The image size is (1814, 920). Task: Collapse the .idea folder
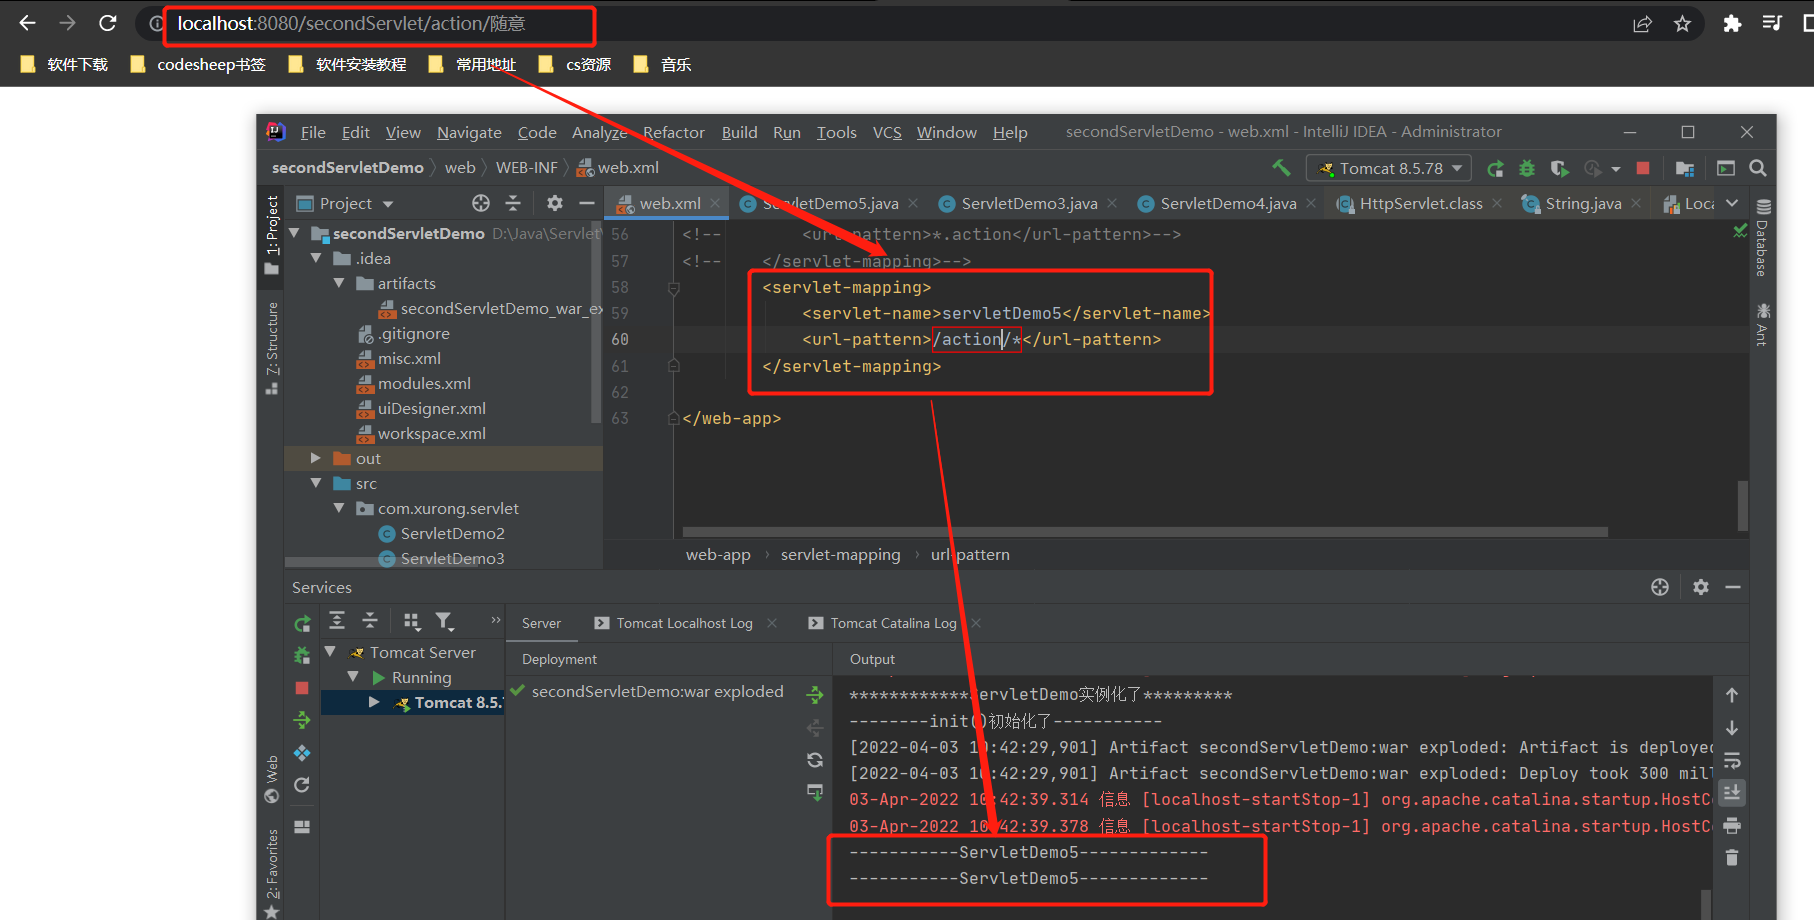[316, 257]
